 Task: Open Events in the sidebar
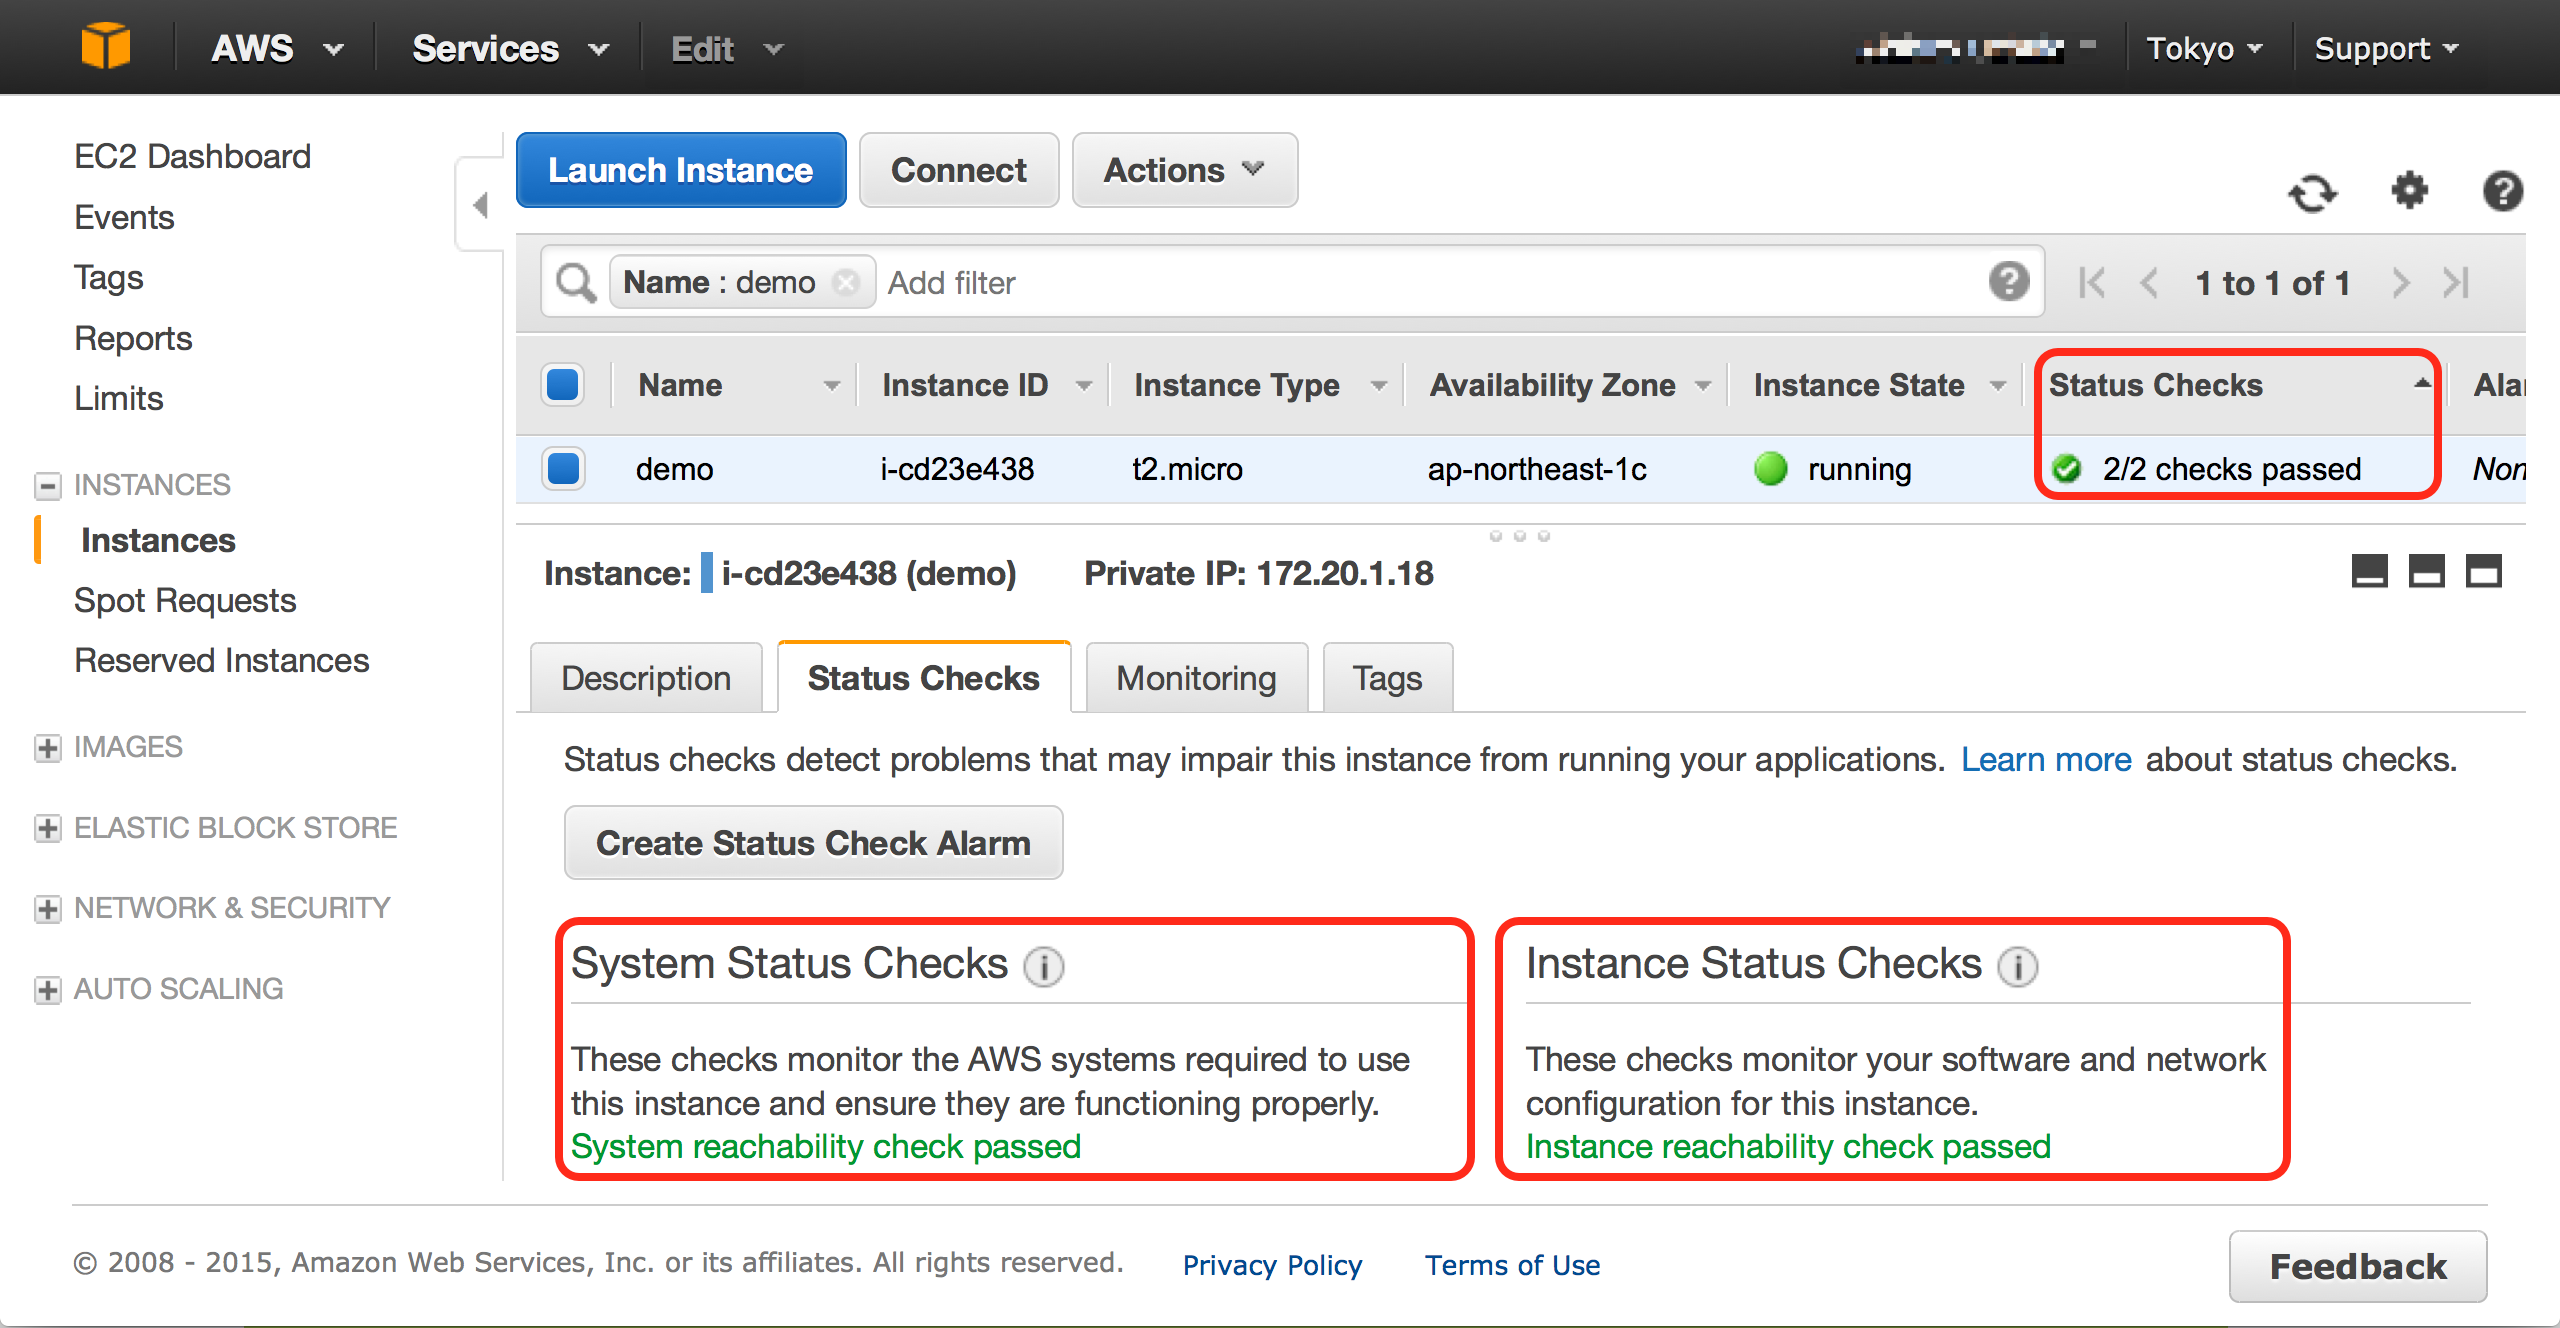click(124, 217)
